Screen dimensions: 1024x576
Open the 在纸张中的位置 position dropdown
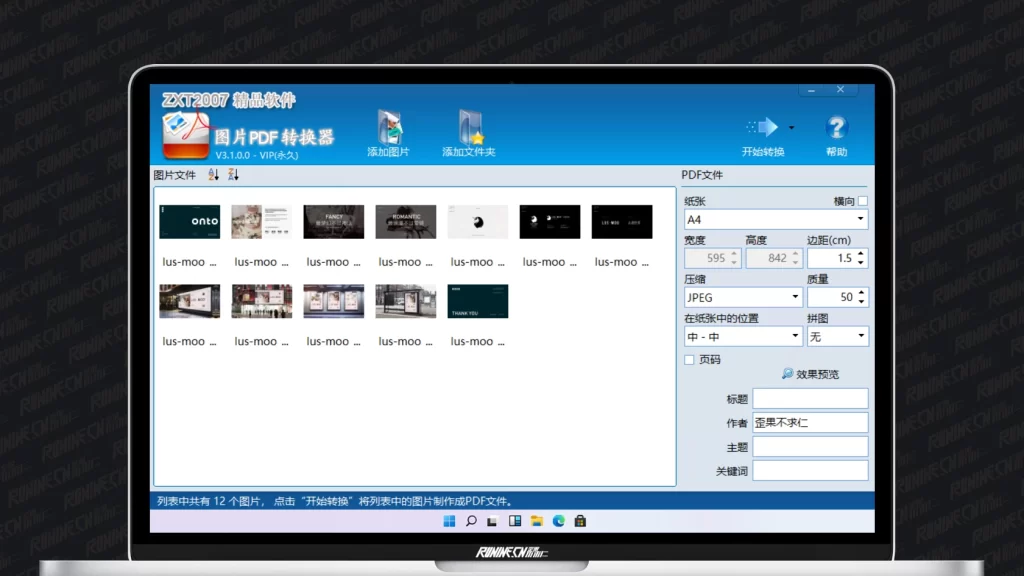tap(796, 337)
